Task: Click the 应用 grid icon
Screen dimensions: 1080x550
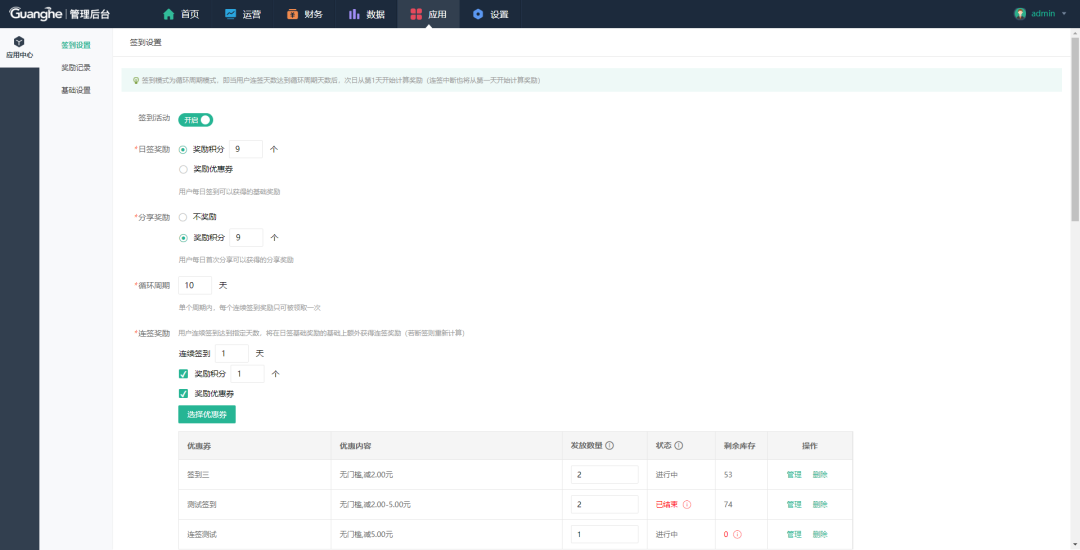Action: tap(416, 14)
